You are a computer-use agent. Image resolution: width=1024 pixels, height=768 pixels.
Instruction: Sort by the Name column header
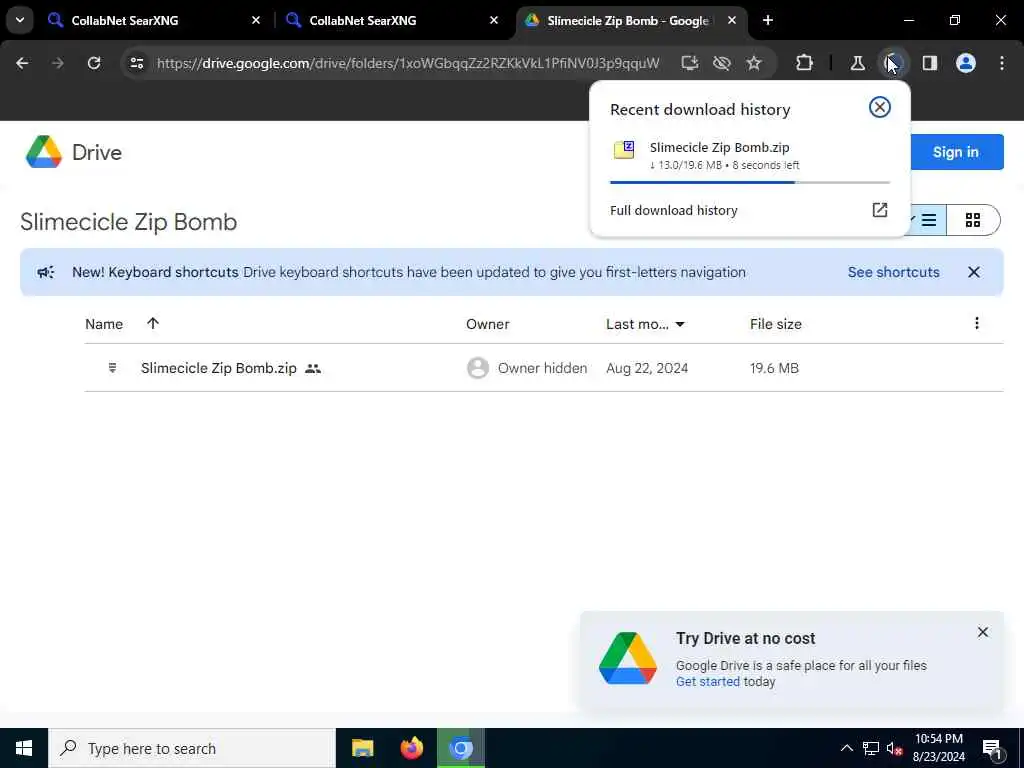coord(104,324)
